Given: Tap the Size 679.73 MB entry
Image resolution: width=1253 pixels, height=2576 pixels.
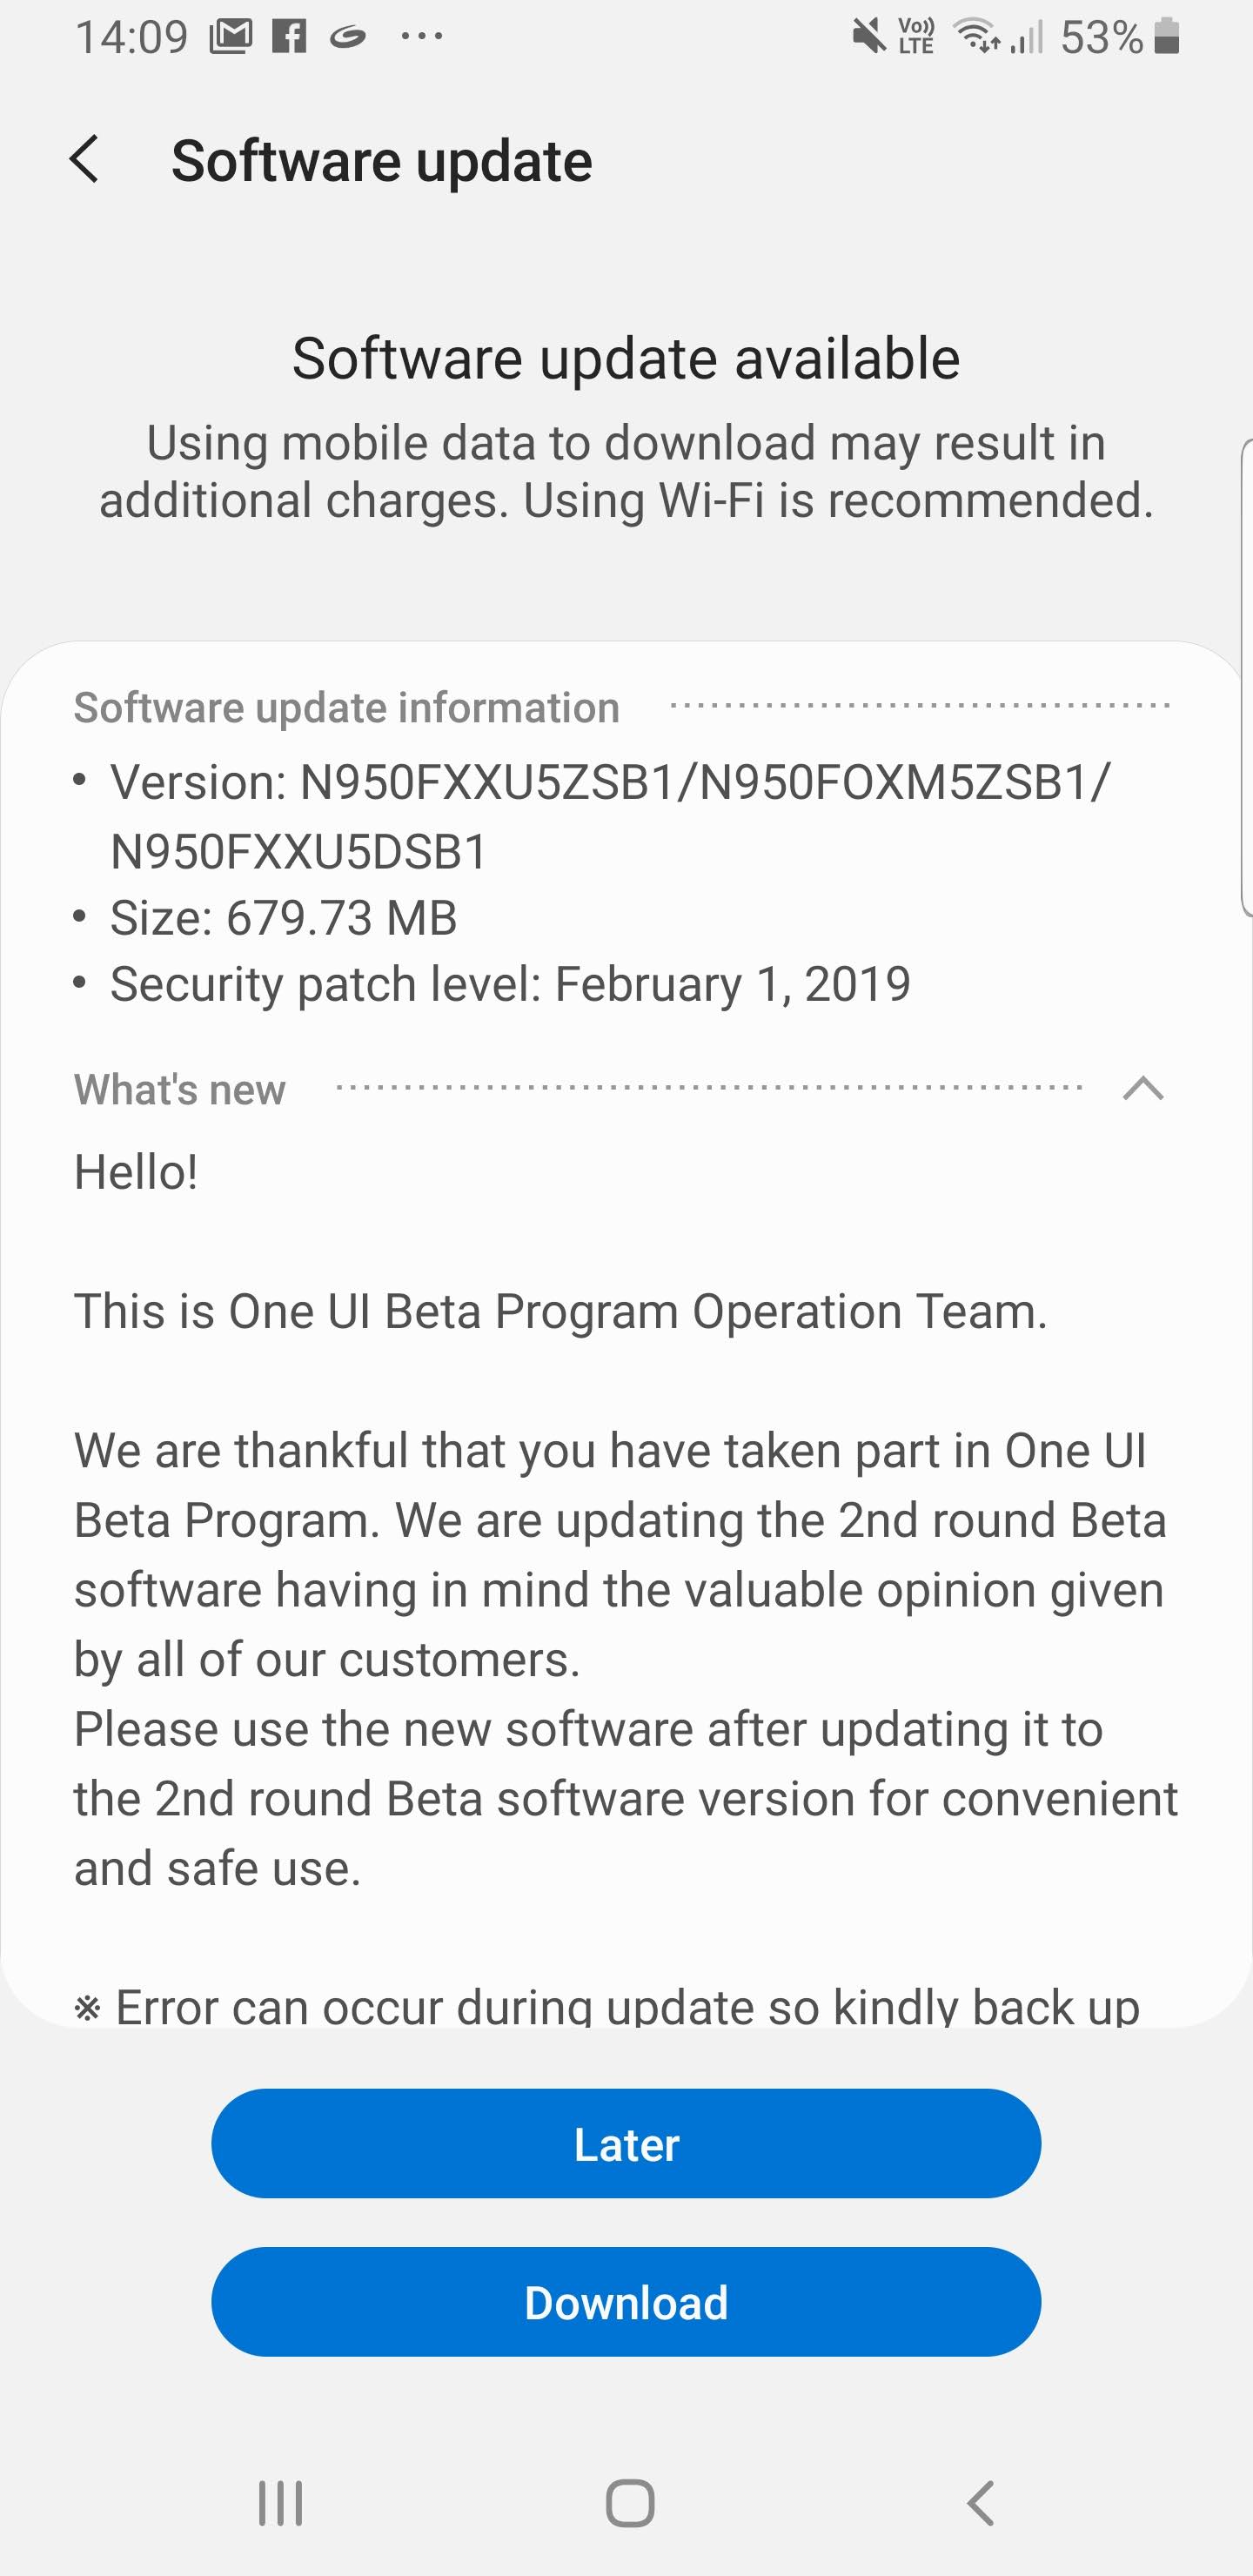Looking at the screenshot, I should point(283,918).
